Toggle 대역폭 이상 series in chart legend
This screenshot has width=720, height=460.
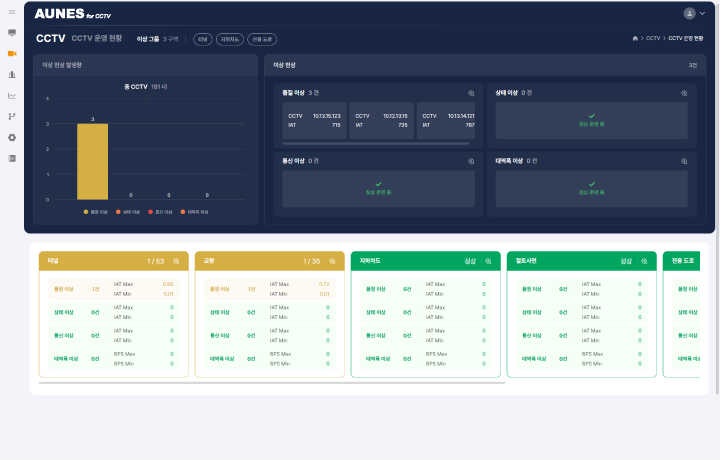point(195,212)
